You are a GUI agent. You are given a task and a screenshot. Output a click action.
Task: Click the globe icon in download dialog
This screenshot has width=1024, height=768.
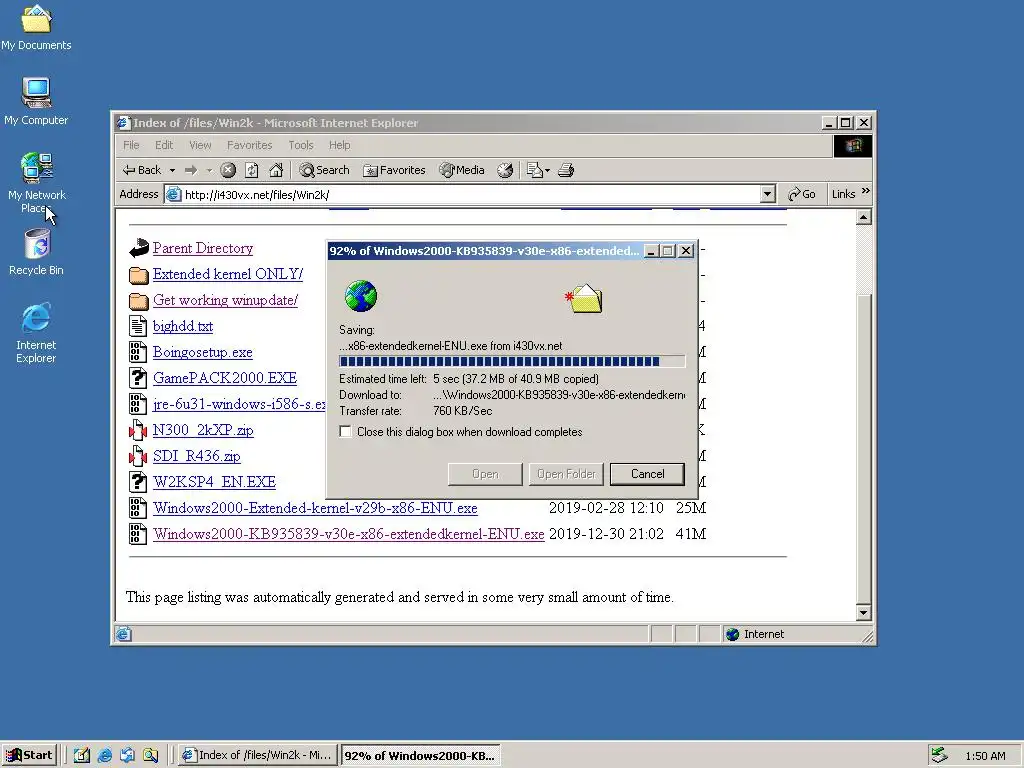click(360, 296)
